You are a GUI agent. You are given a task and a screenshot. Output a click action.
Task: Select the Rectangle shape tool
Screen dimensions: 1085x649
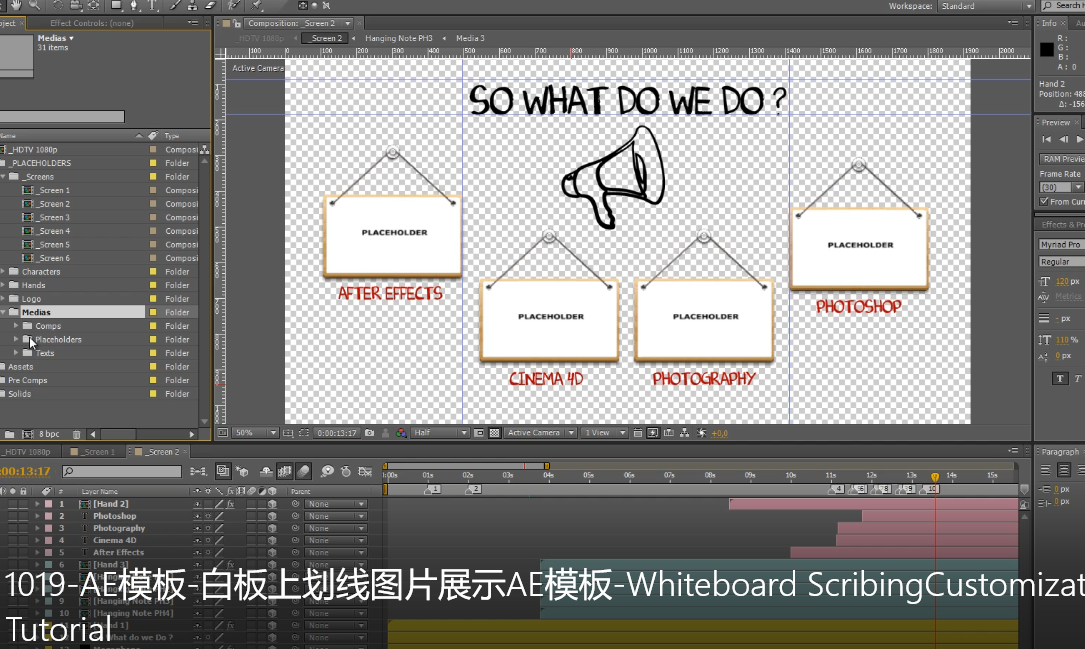click(x=116, y=5)
